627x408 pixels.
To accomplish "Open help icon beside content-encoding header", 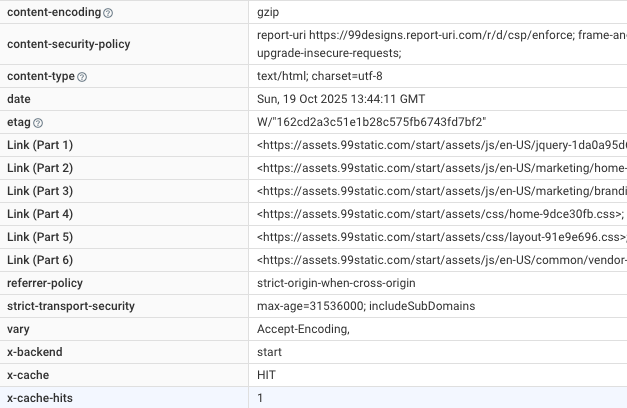I will tap(108, 13).
